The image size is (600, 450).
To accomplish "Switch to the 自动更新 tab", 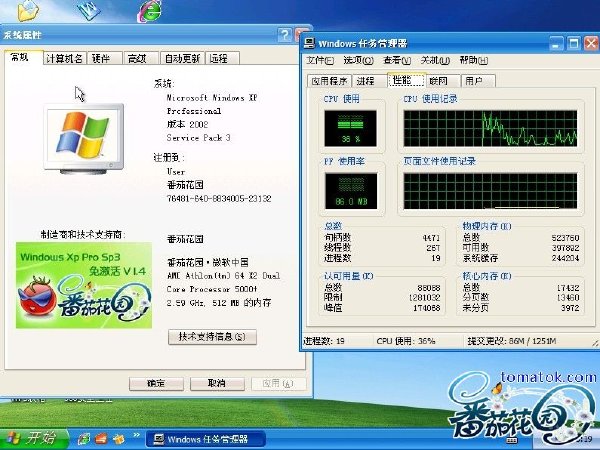I will [x=182, y=59].
